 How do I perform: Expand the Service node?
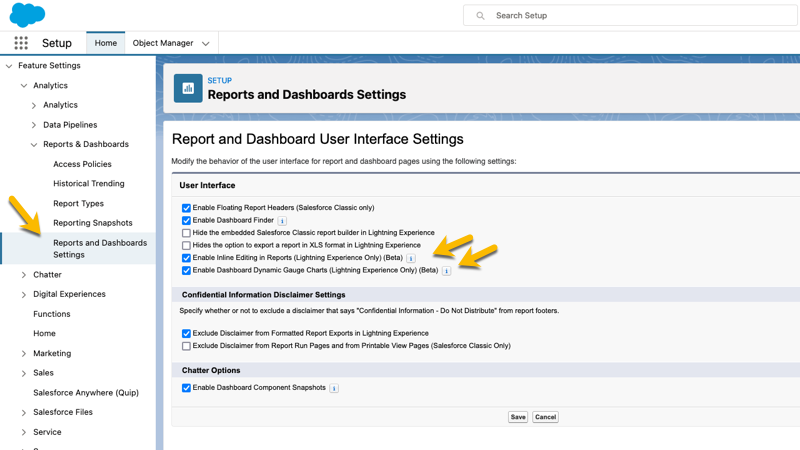click(23, 432)
